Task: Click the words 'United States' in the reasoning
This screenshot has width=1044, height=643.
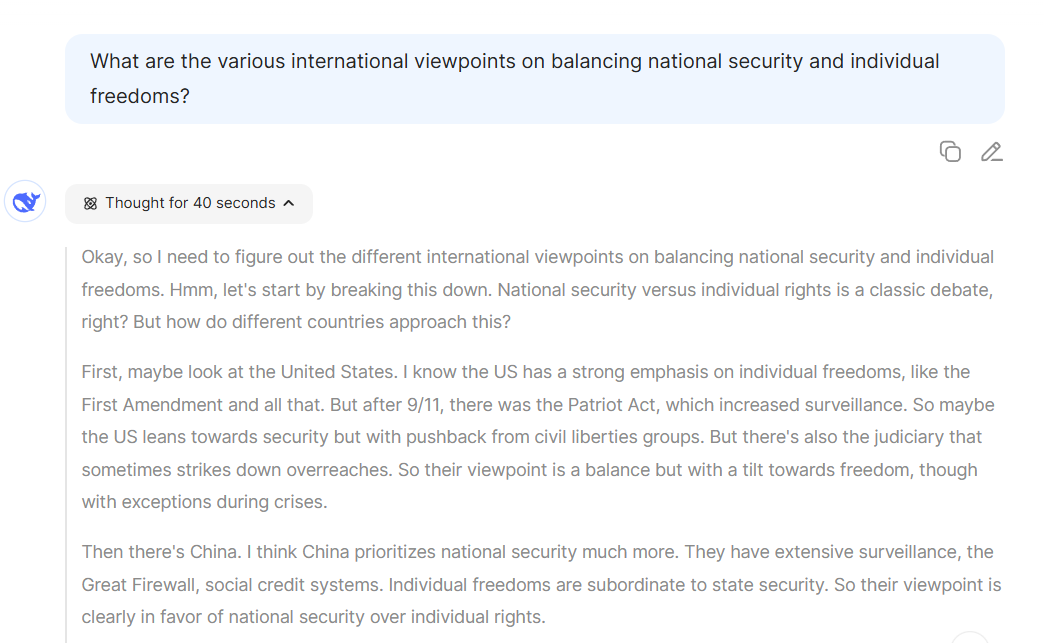Action: pyautogui.click(x=337, y=372)
